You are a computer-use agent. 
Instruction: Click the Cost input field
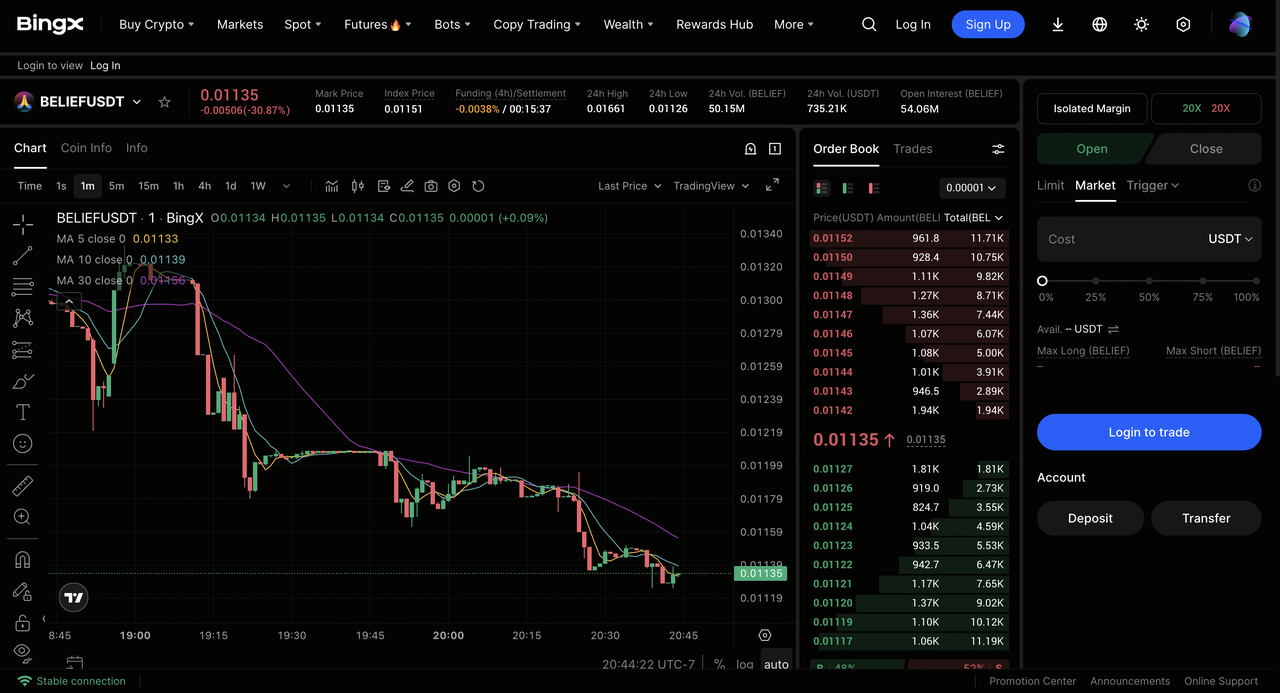(1120, 239)
